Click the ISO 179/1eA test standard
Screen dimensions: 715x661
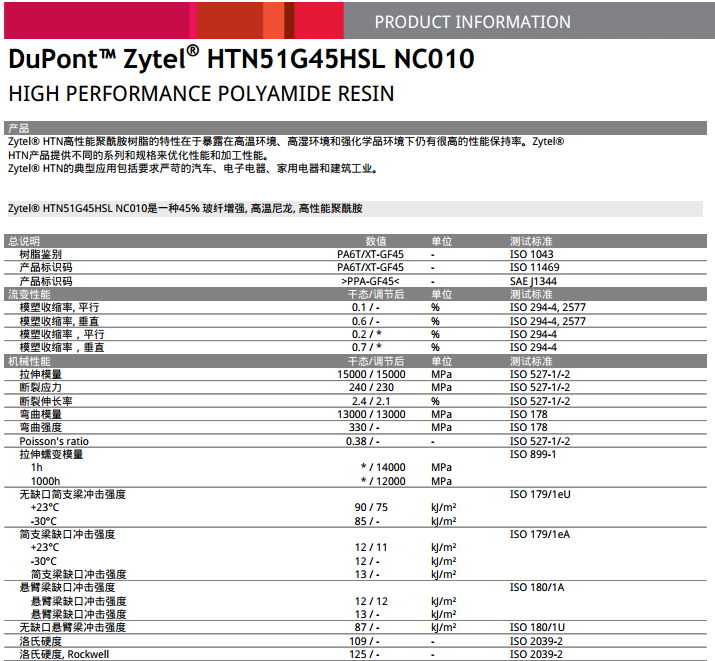click(x=539, y=534)
